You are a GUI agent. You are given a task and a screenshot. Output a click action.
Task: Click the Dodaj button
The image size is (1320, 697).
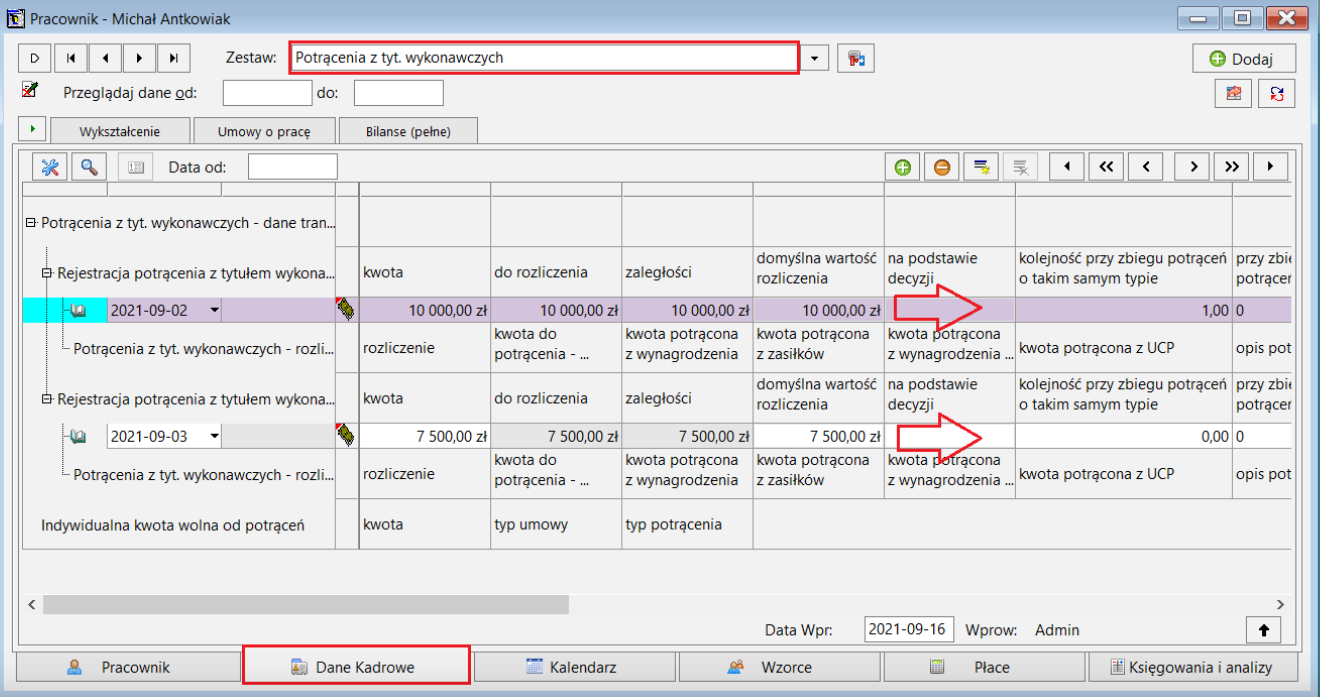[1244, 59]
